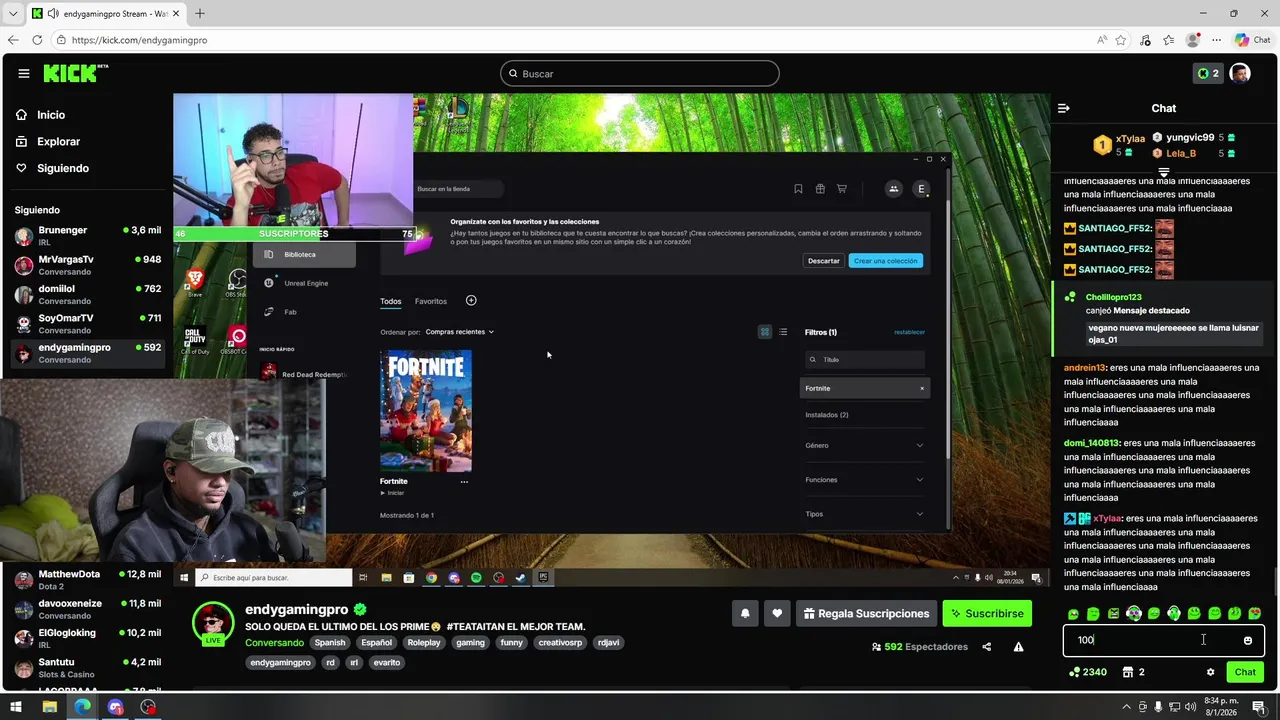
Task: Select the endygamingpro Stream browser tab
Action: 106,14
